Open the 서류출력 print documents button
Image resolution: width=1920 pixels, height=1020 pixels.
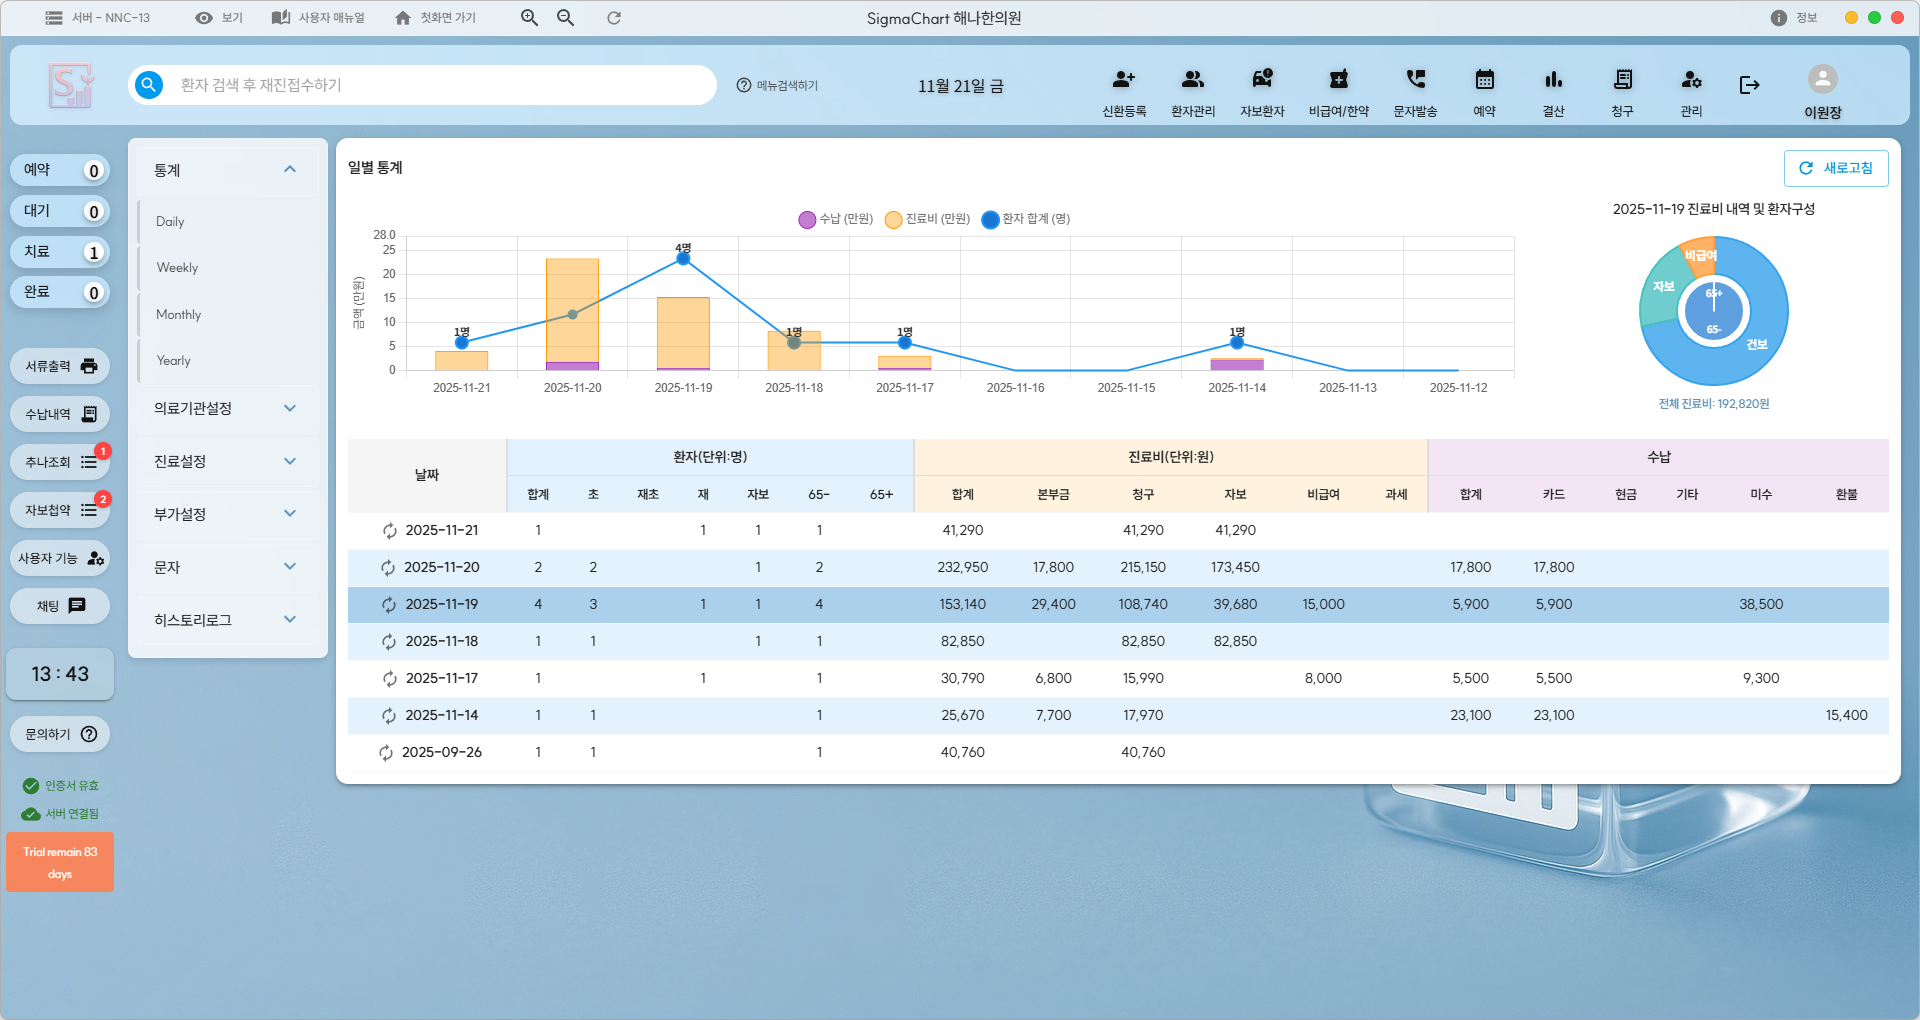(60, 366)
